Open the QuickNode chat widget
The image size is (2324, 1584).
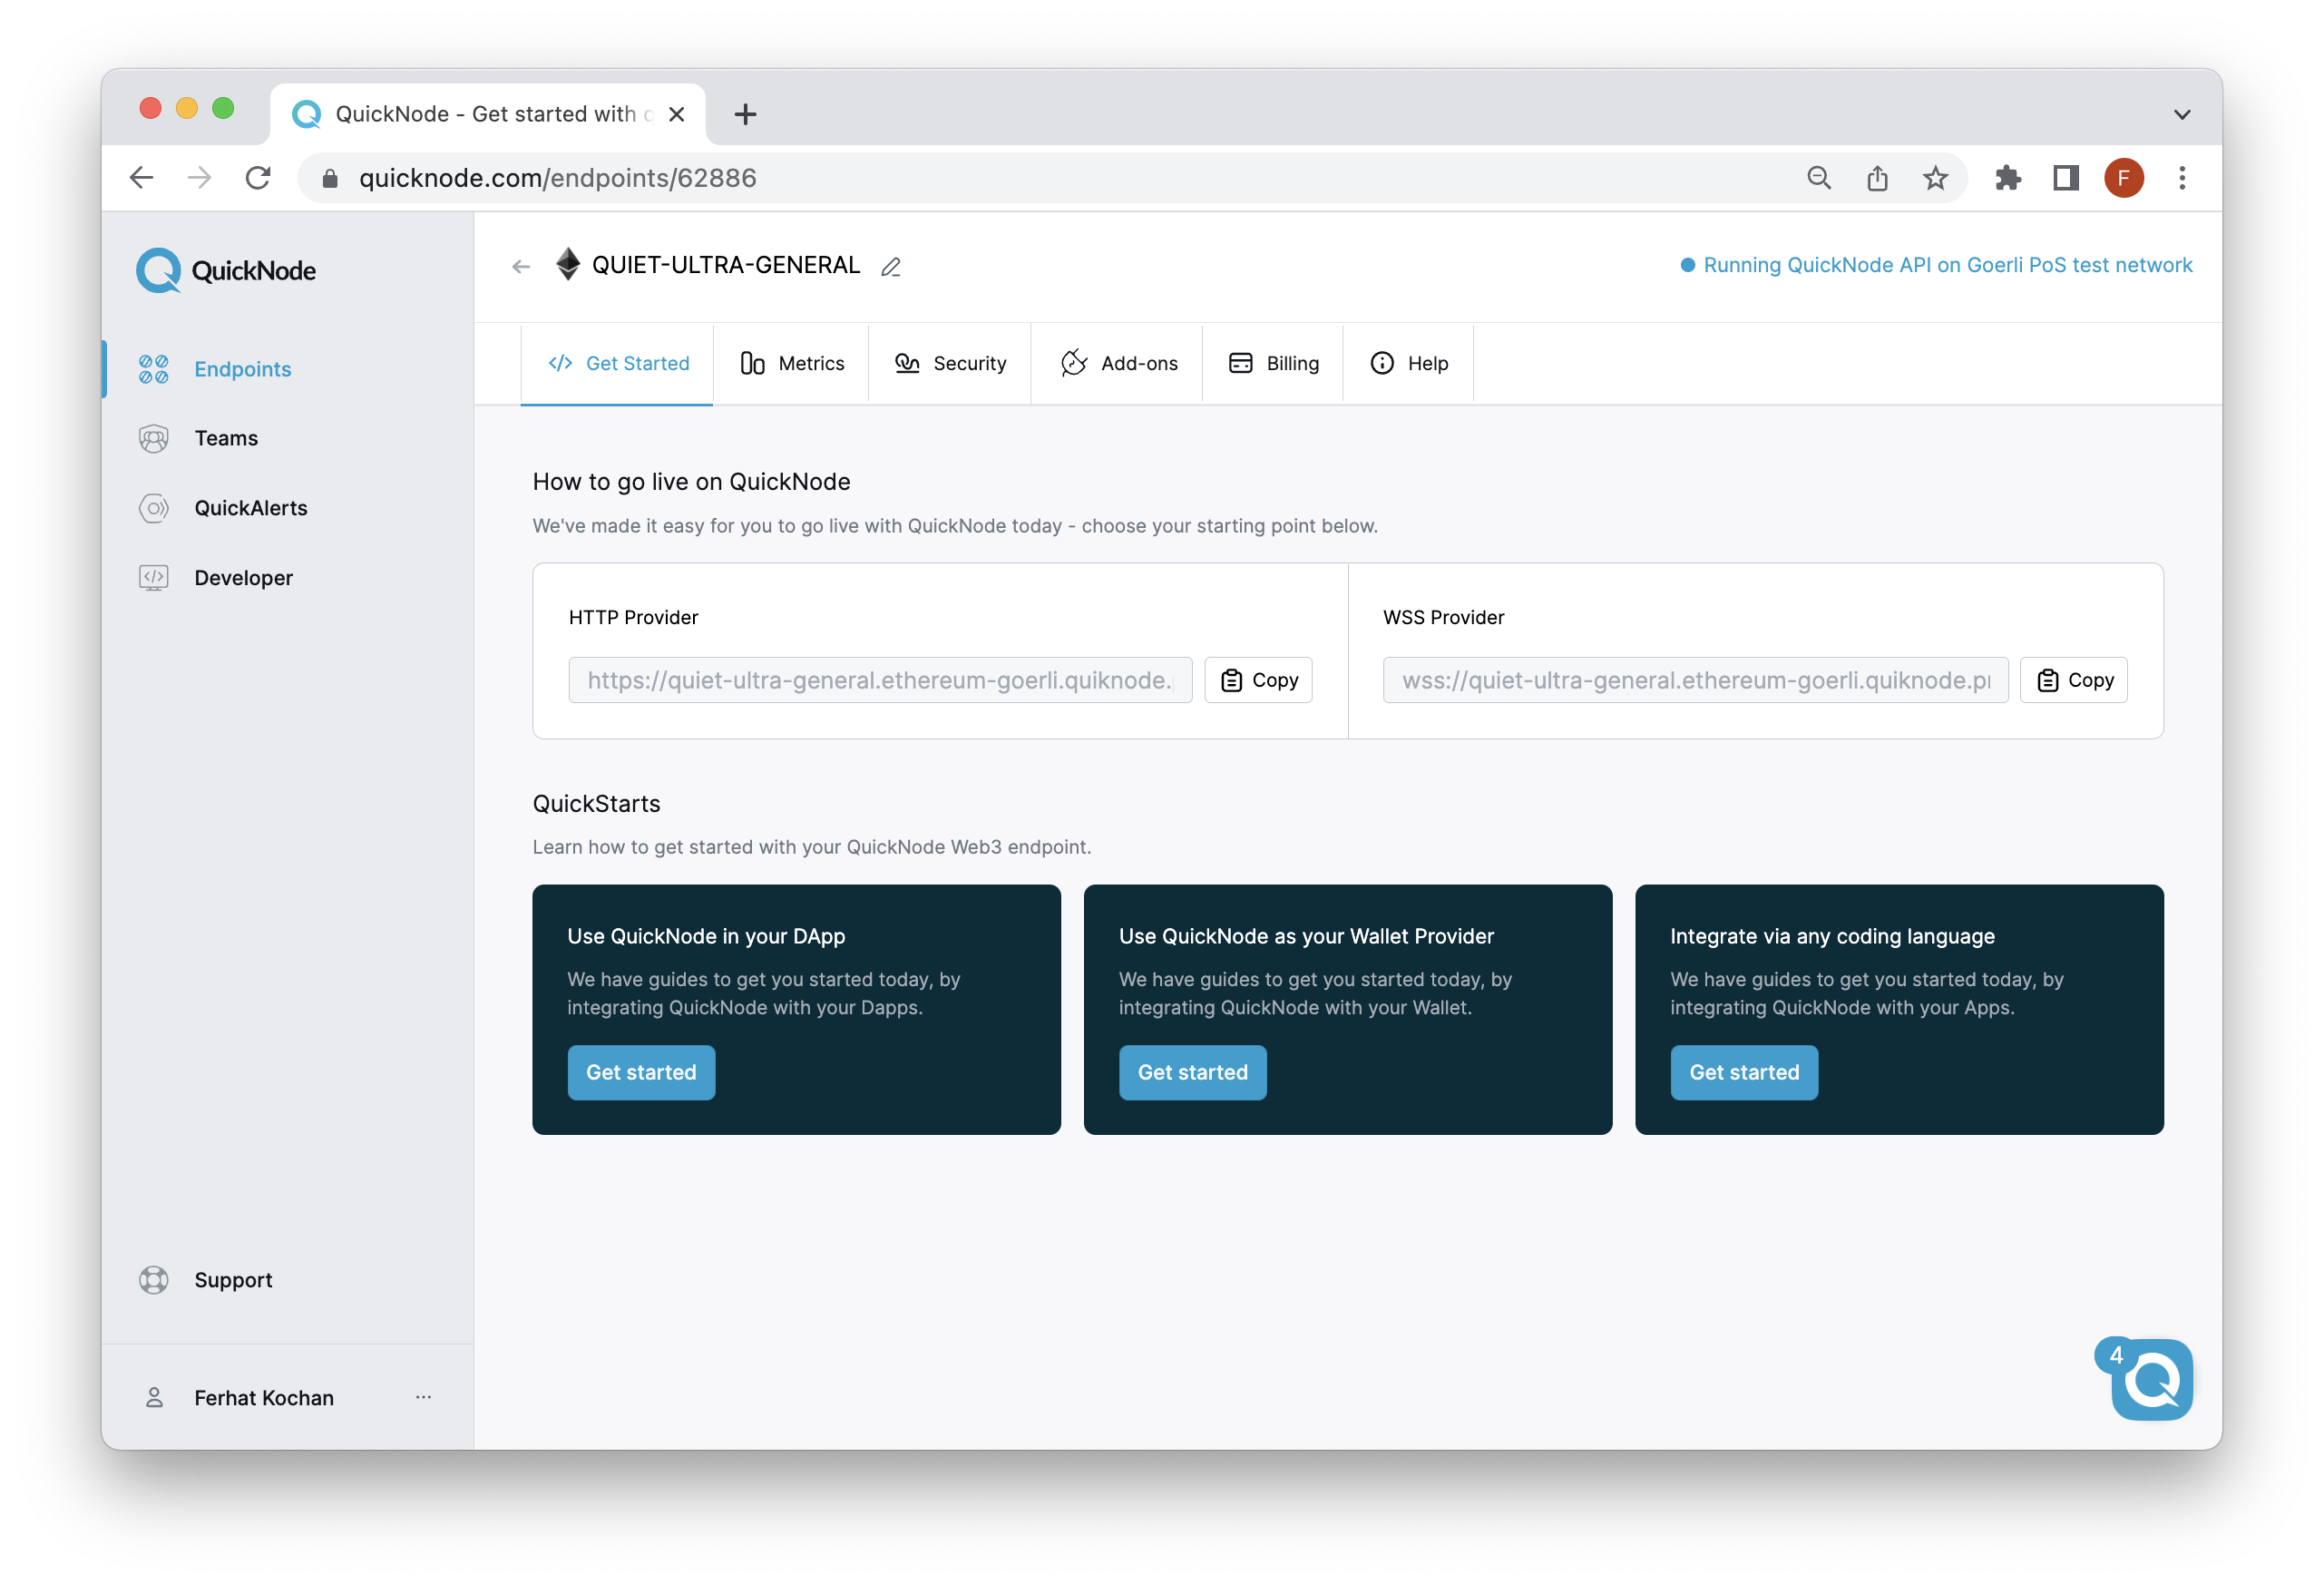[2150, 1379]
